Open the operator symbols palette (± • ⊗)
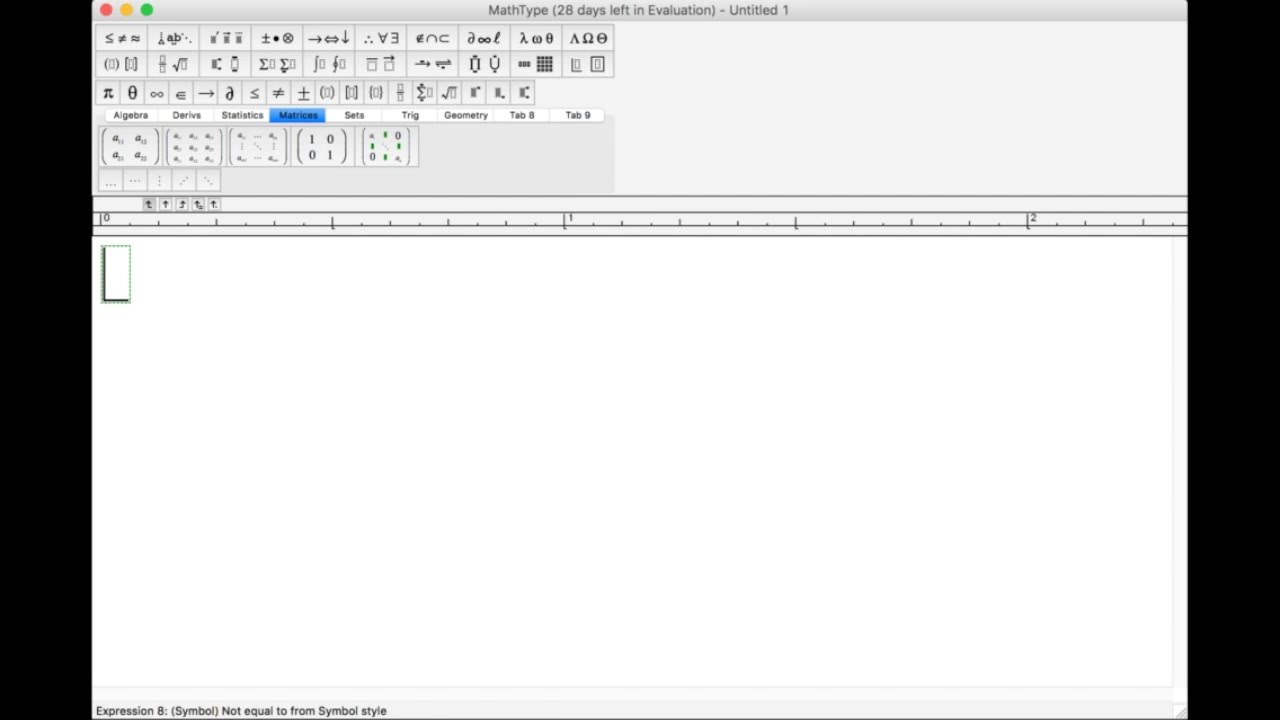1280x720 pixels. 278,38
